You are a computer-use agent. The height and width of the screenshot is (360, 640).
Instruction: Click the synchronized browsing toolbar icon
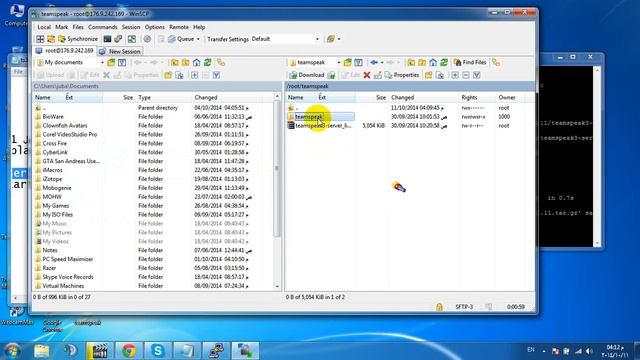(x=132, y=39)
